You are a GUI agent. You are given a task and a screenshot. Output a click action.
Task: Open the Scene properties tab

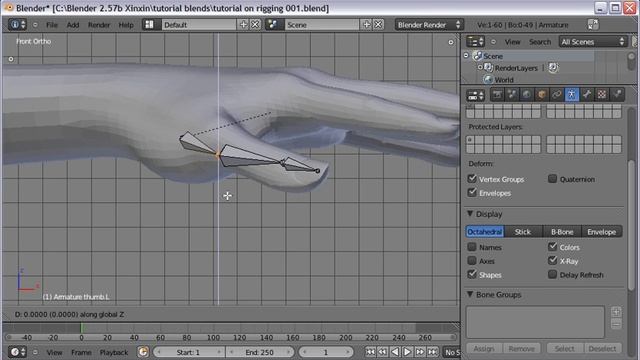tap(512, 95)
